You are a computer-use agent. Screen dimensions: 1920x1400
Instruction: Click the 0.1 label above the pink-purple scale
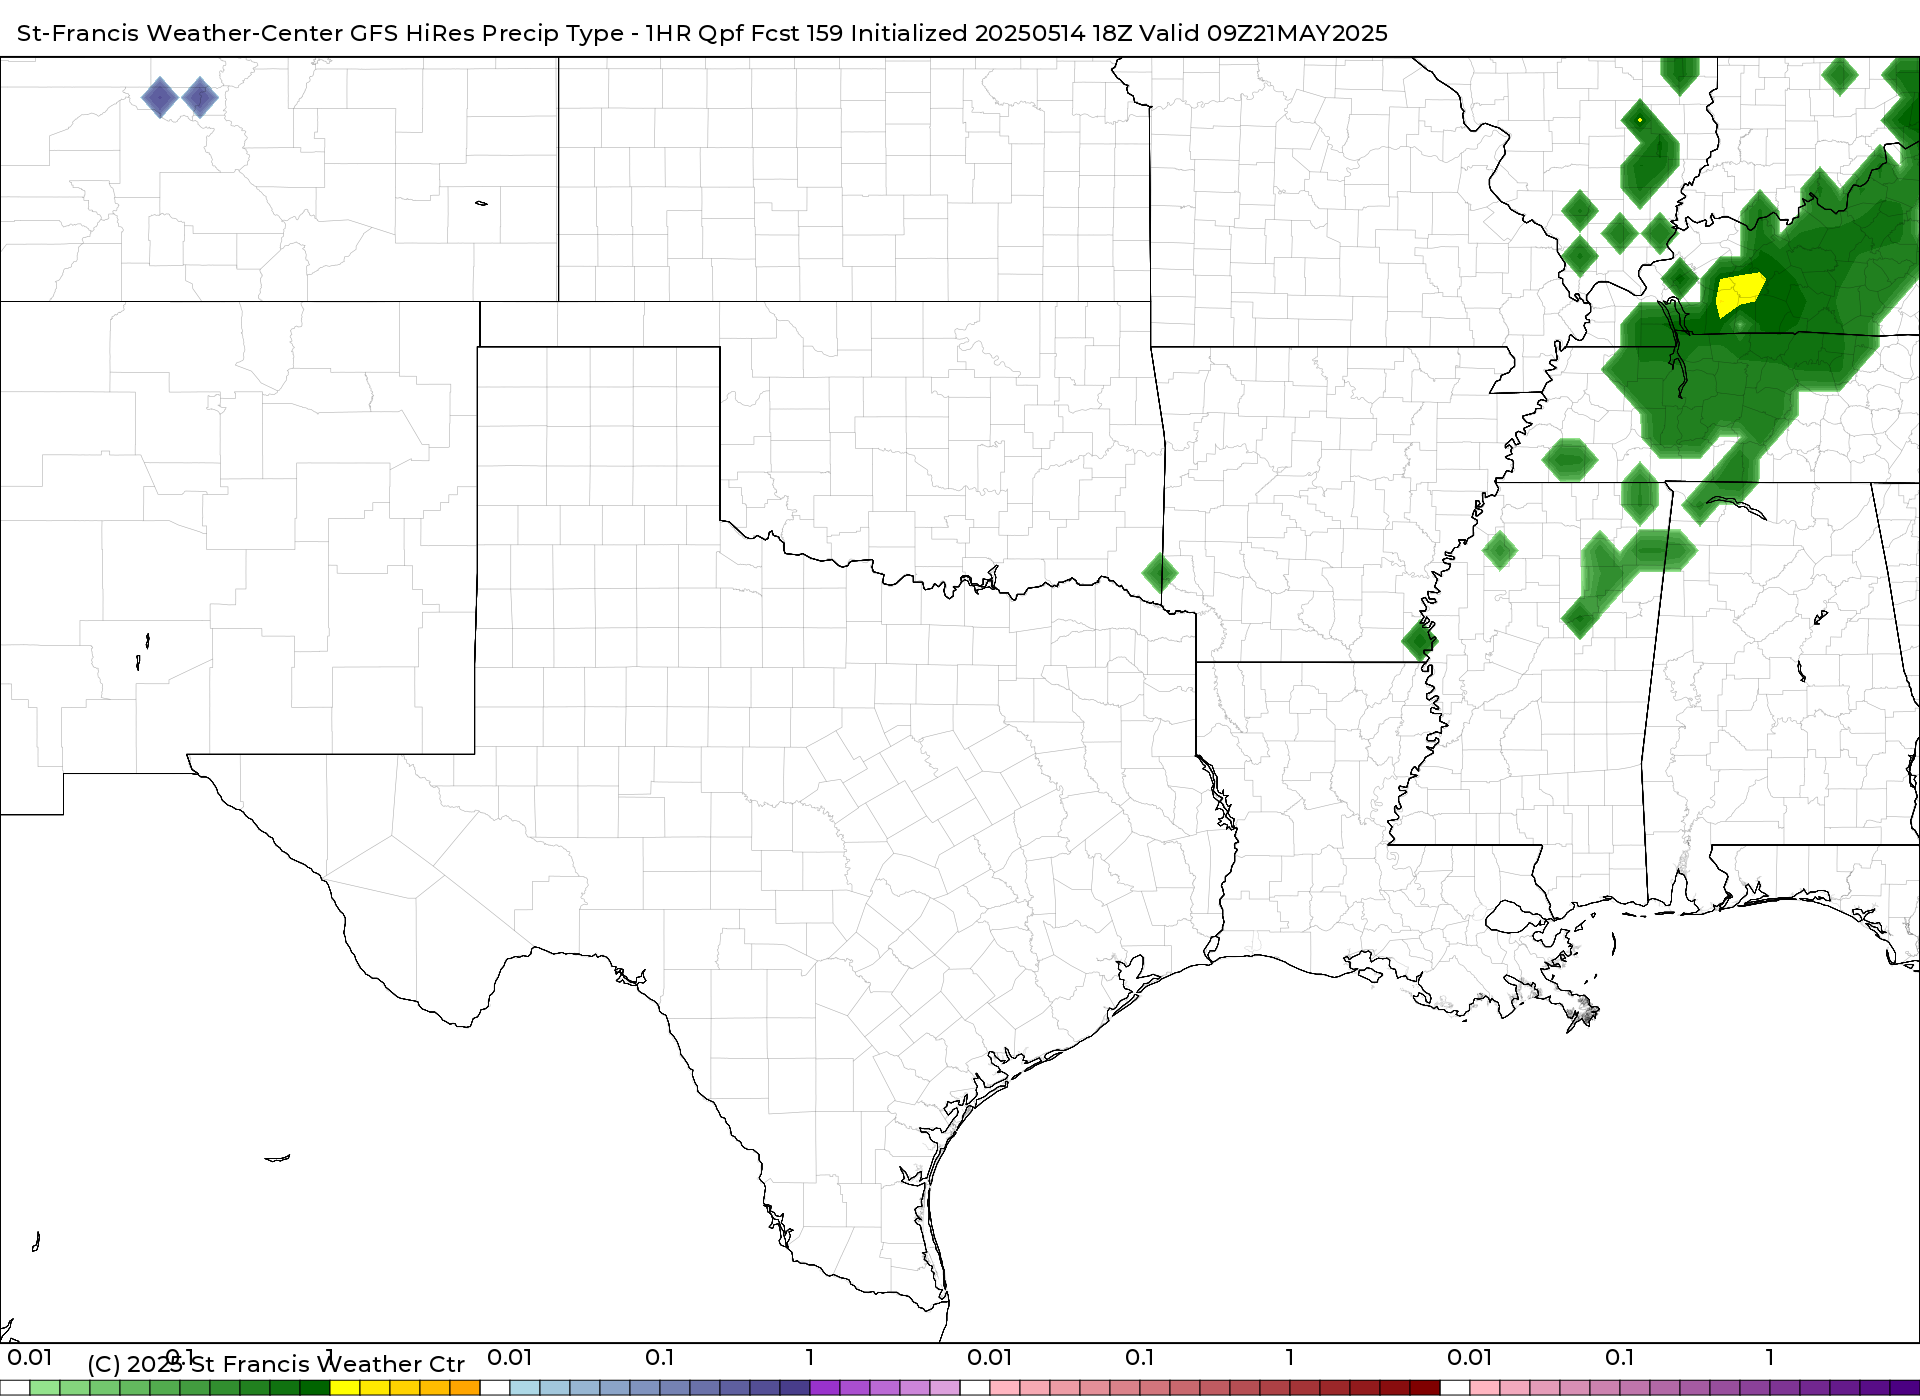[x=1620, y=1357]
